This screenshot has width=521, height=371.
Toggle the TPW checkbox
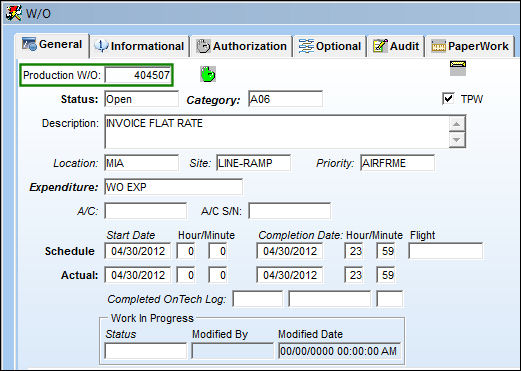(448, 99)
